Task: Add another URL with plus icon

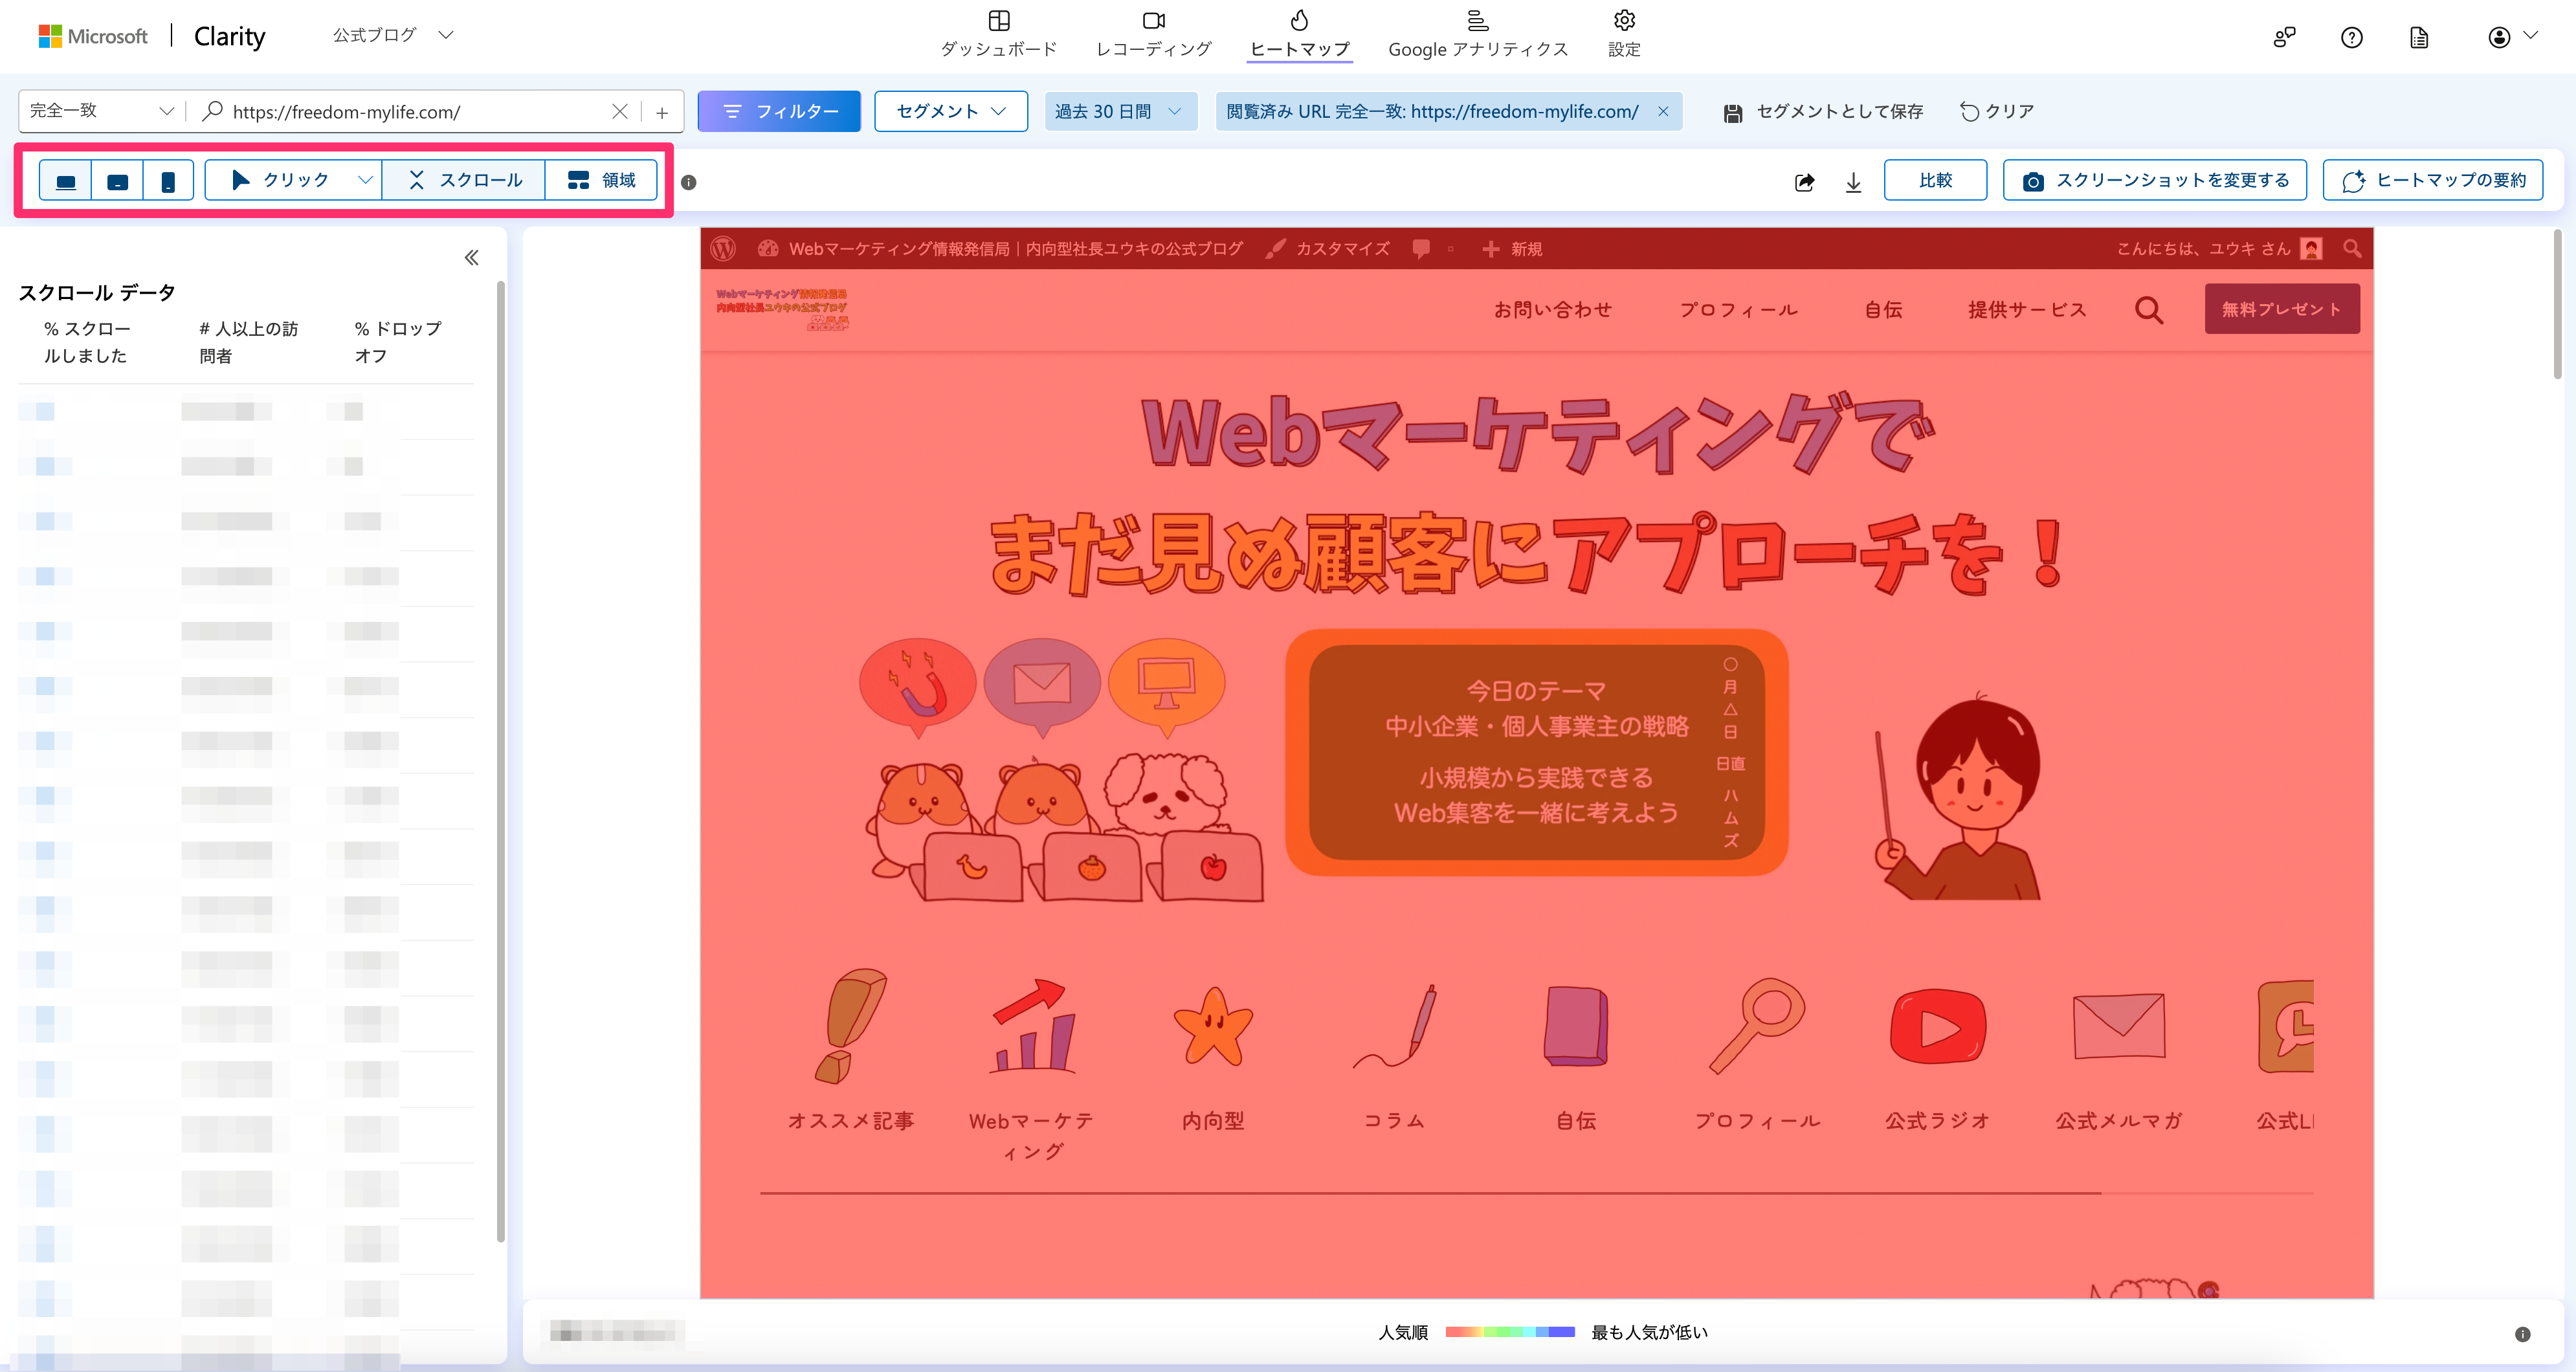Action: 662,112
